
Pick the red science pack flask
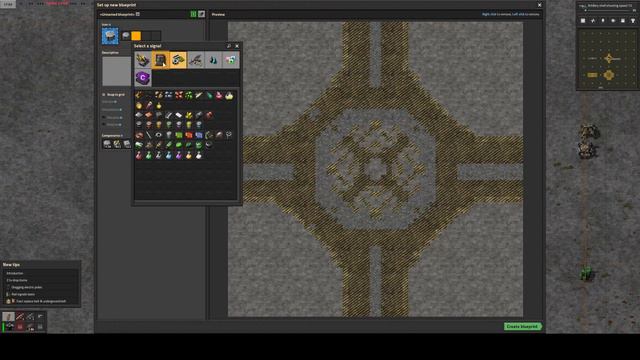[139, 155]
